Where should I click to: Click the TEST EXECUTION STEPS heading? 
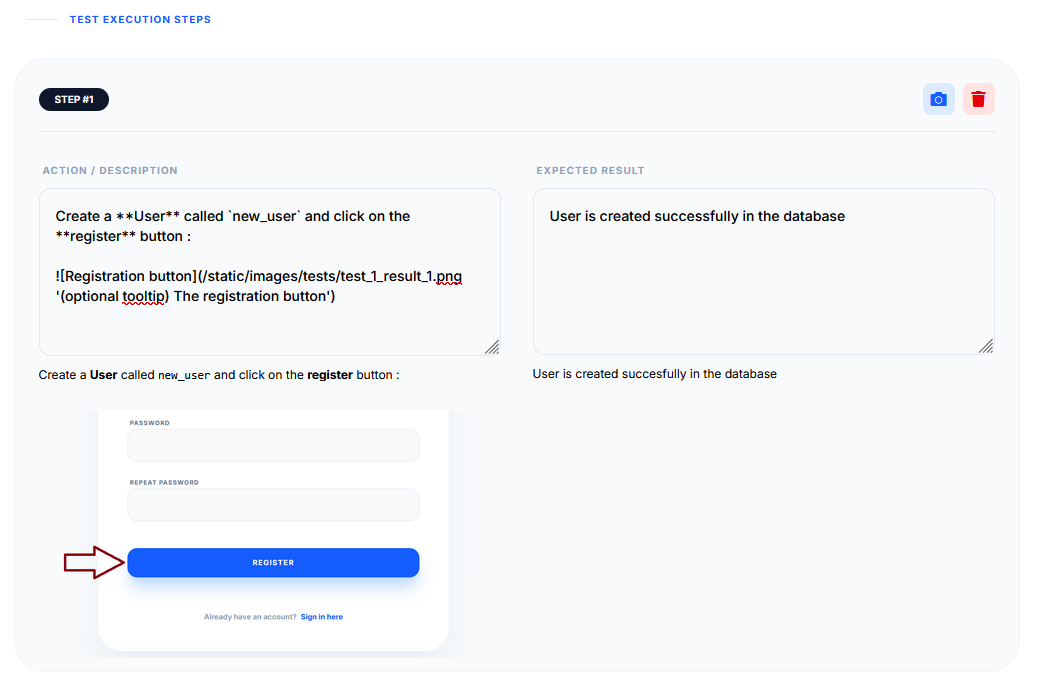click(140, 19)
